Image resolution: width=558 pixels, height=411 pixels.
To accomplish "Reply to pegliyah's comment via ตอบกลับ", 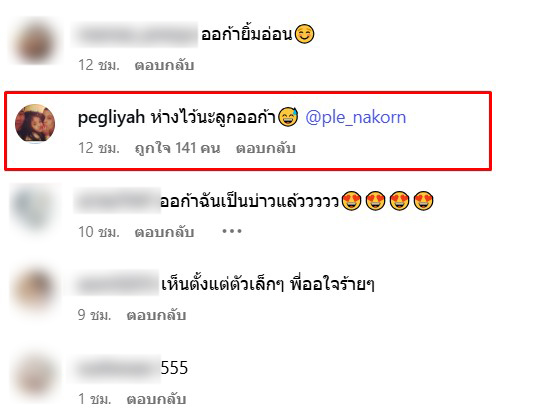I will [x=265, y=148].
